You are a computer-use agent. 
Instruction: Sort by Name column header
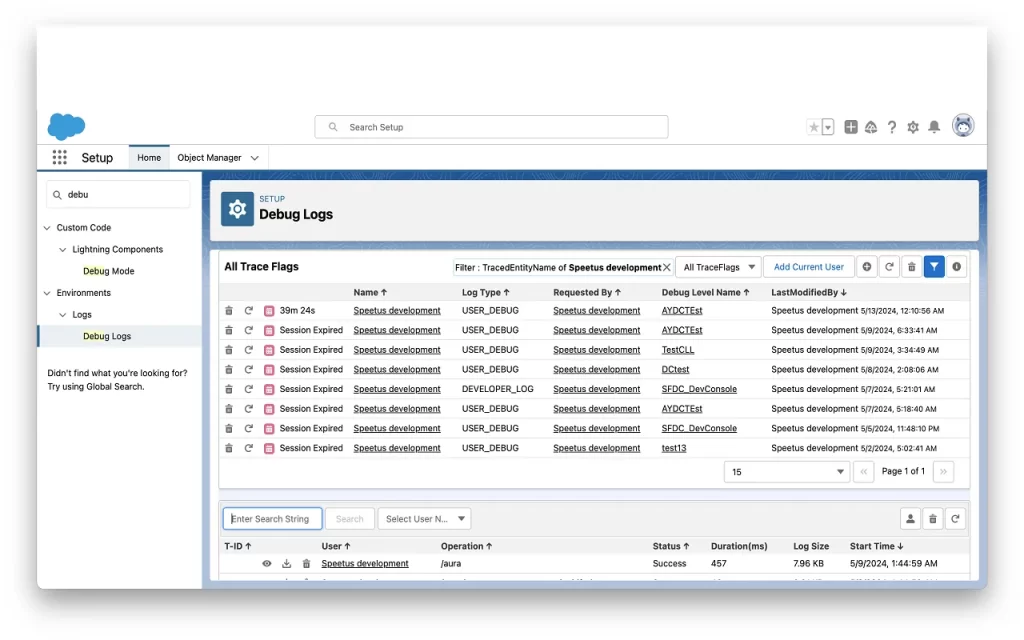click(370, 293)
